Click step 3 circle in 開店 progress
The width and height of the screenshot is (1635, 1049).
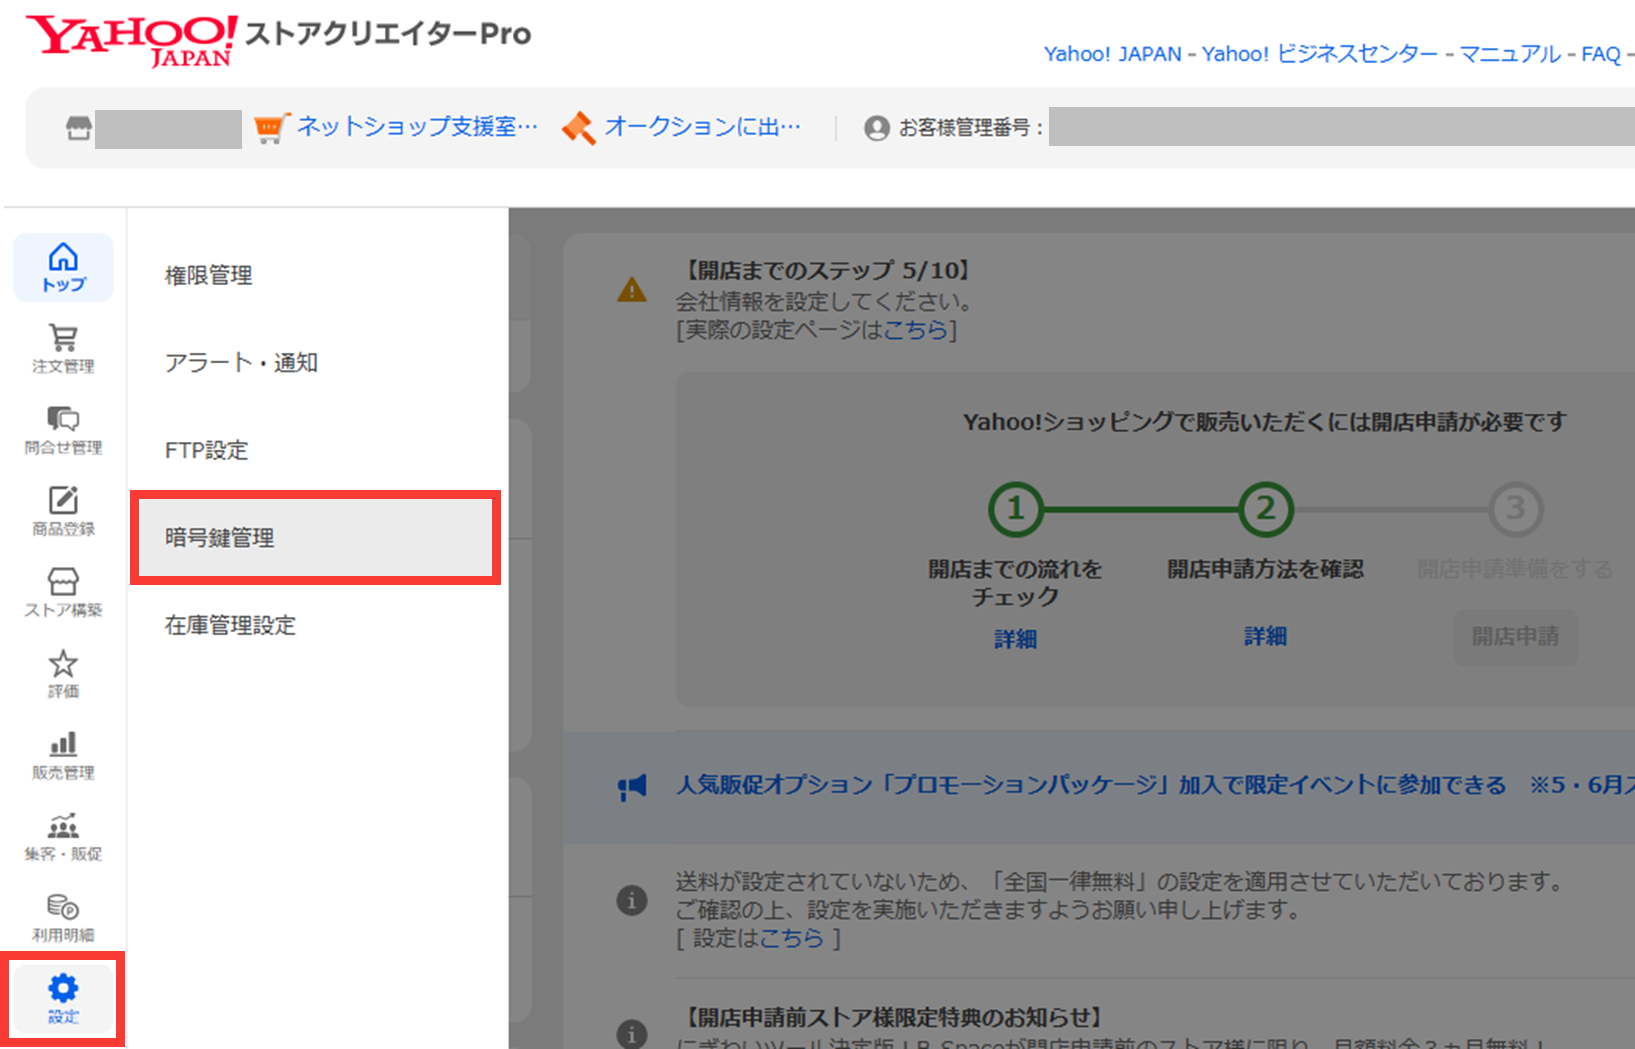click(x=1515, y=509)
